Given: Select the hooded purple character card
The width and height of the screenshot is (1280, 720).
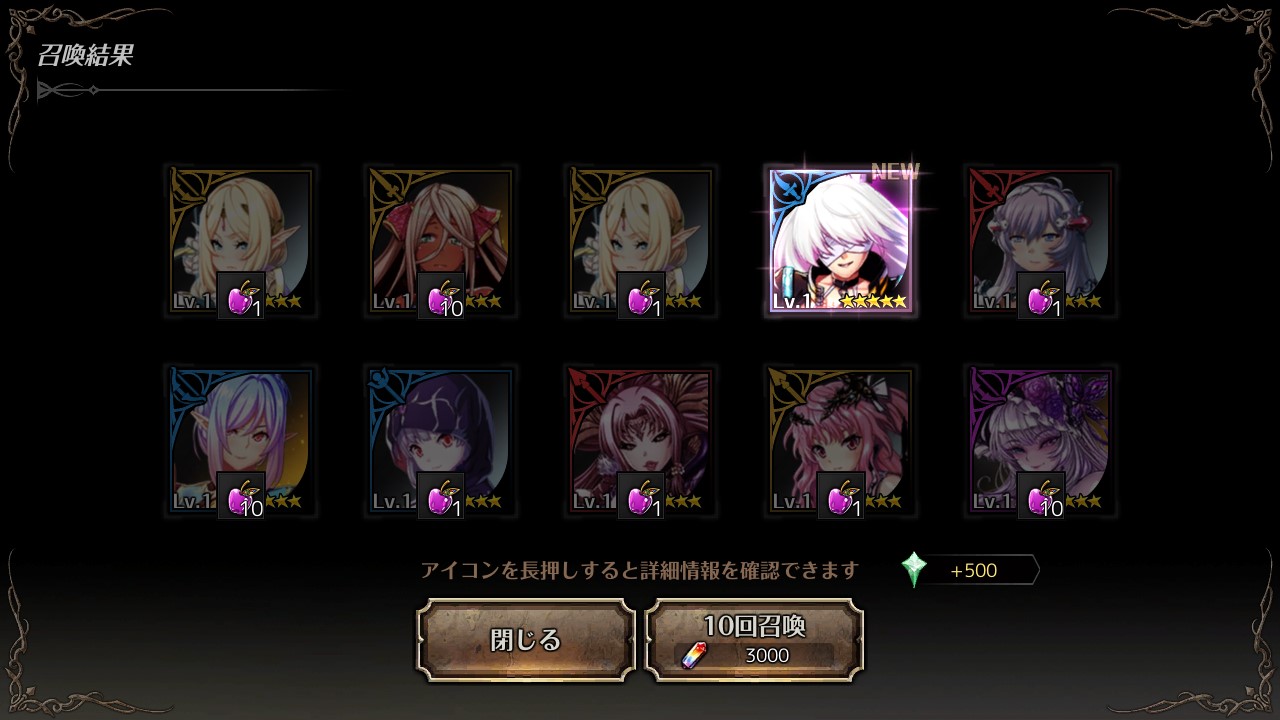Looking at the screenshot, I should click(x=441, y=441).
